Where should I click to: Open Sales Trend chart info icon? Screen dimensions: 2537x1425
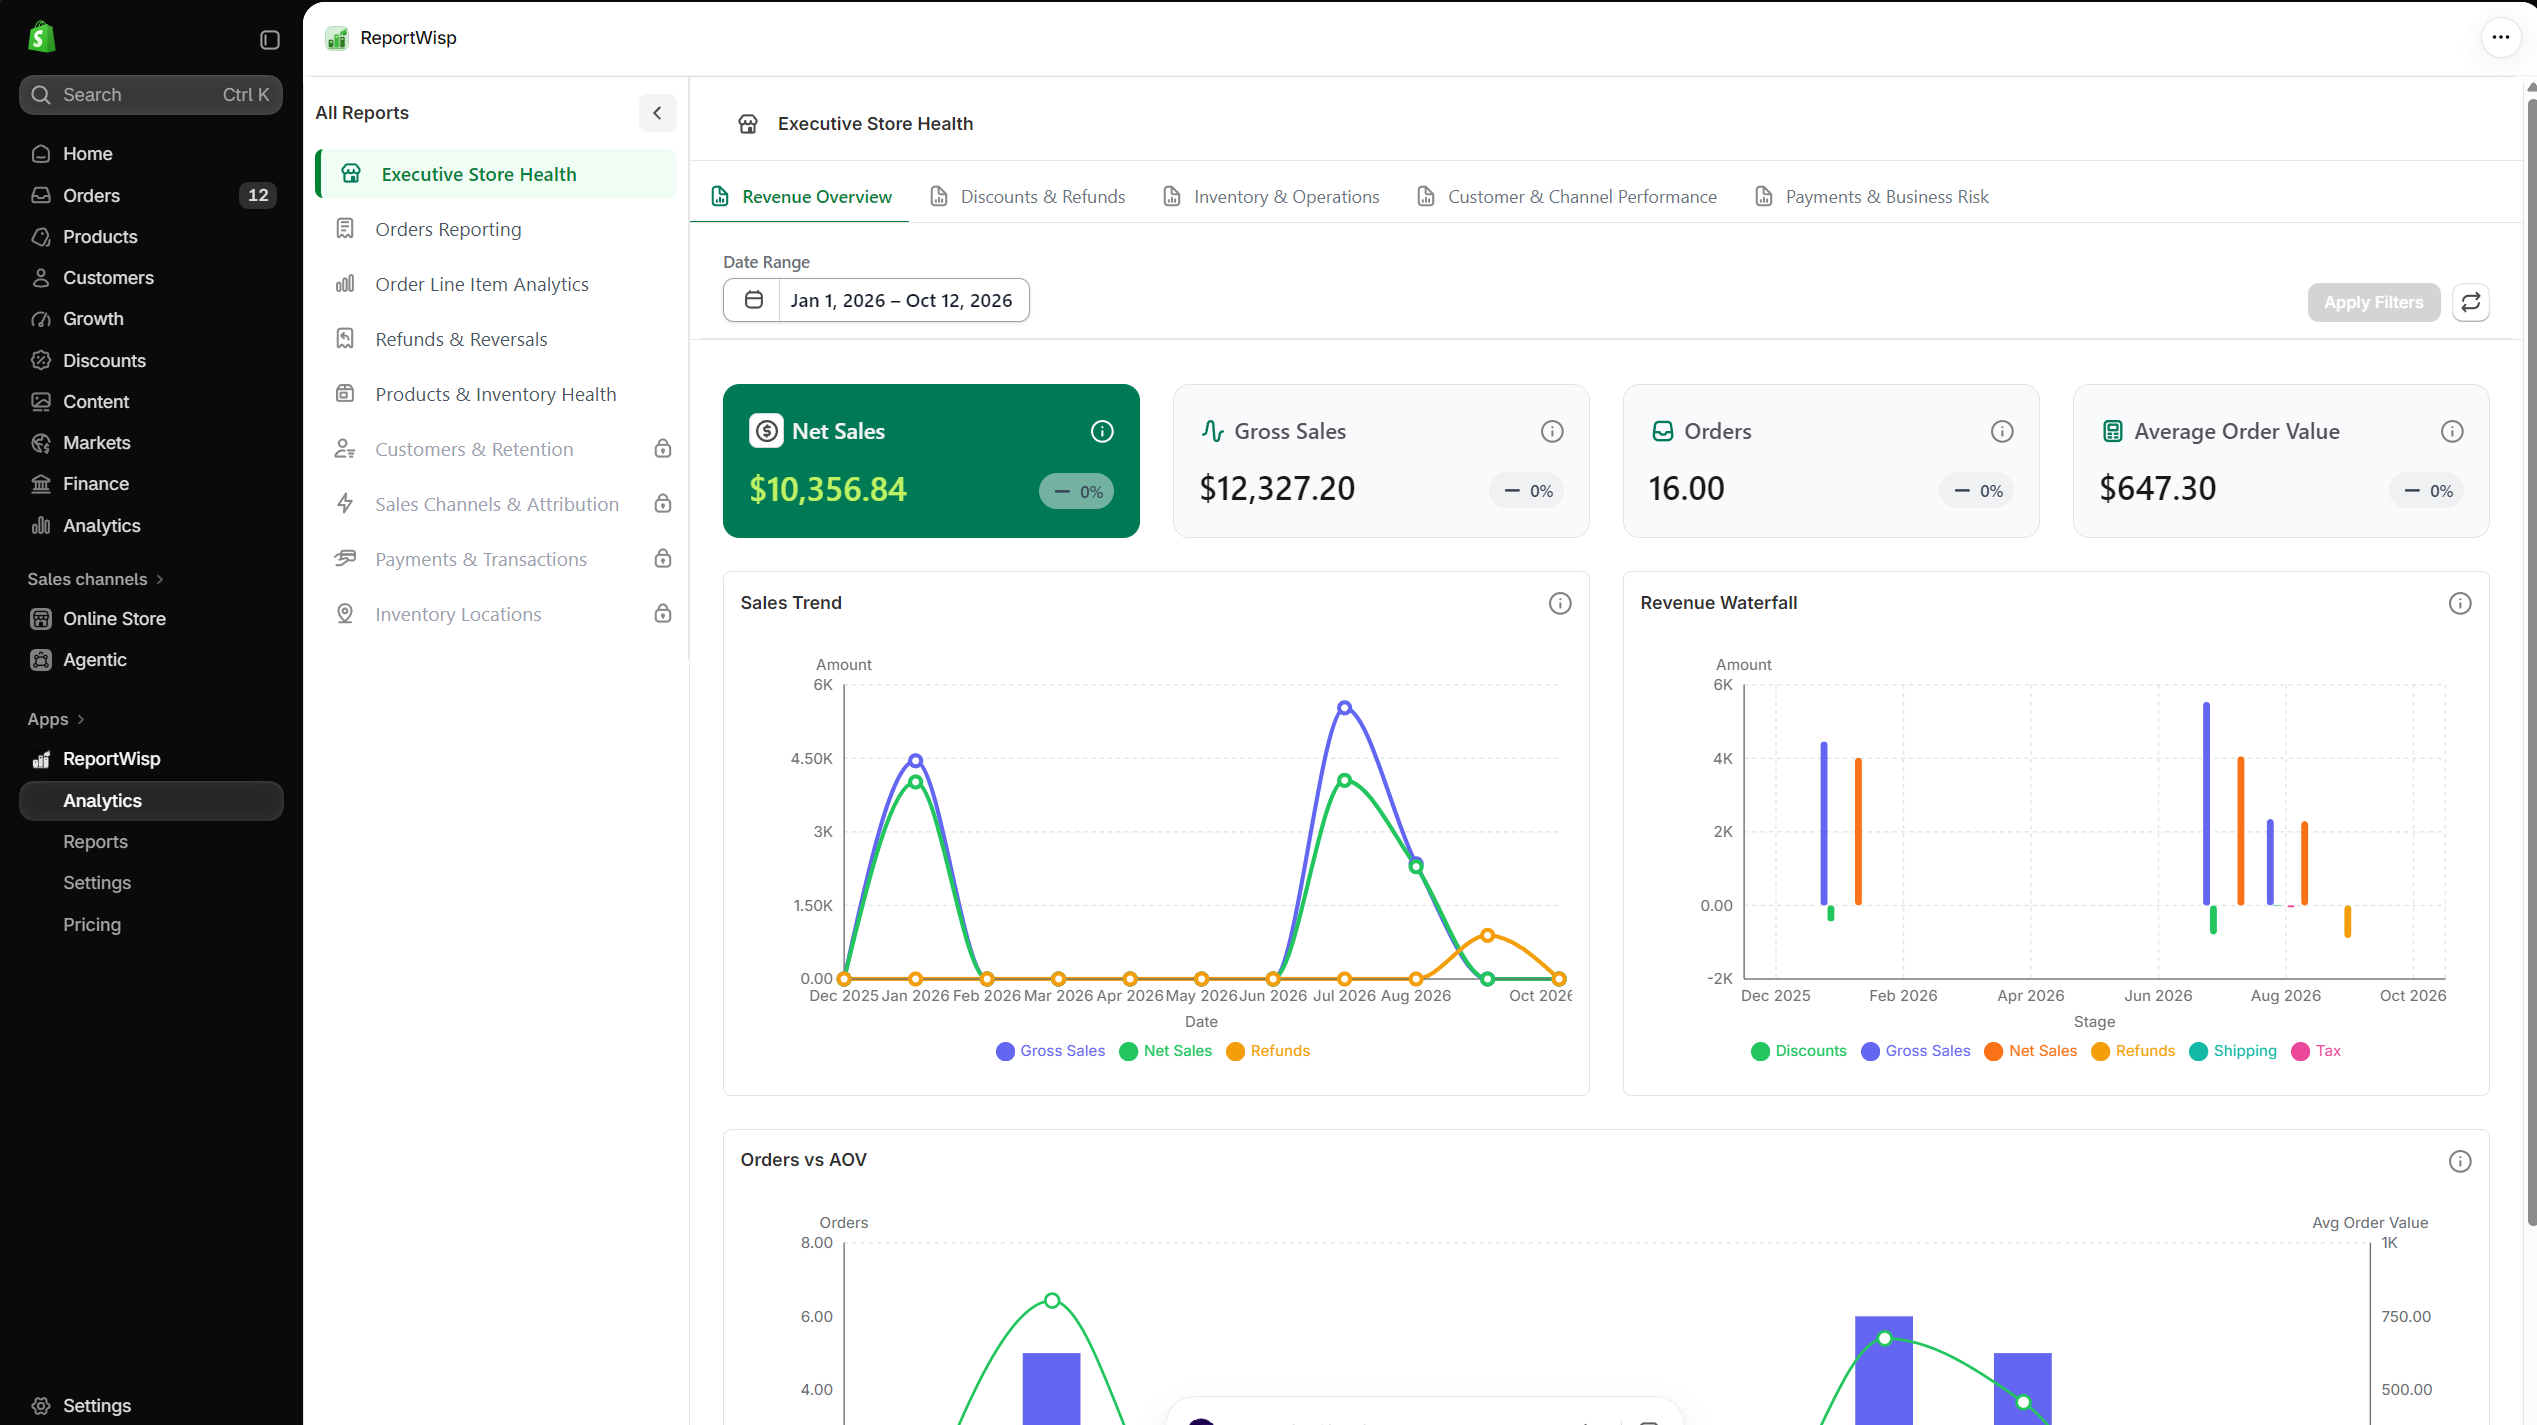click(x=1560, y=603)
